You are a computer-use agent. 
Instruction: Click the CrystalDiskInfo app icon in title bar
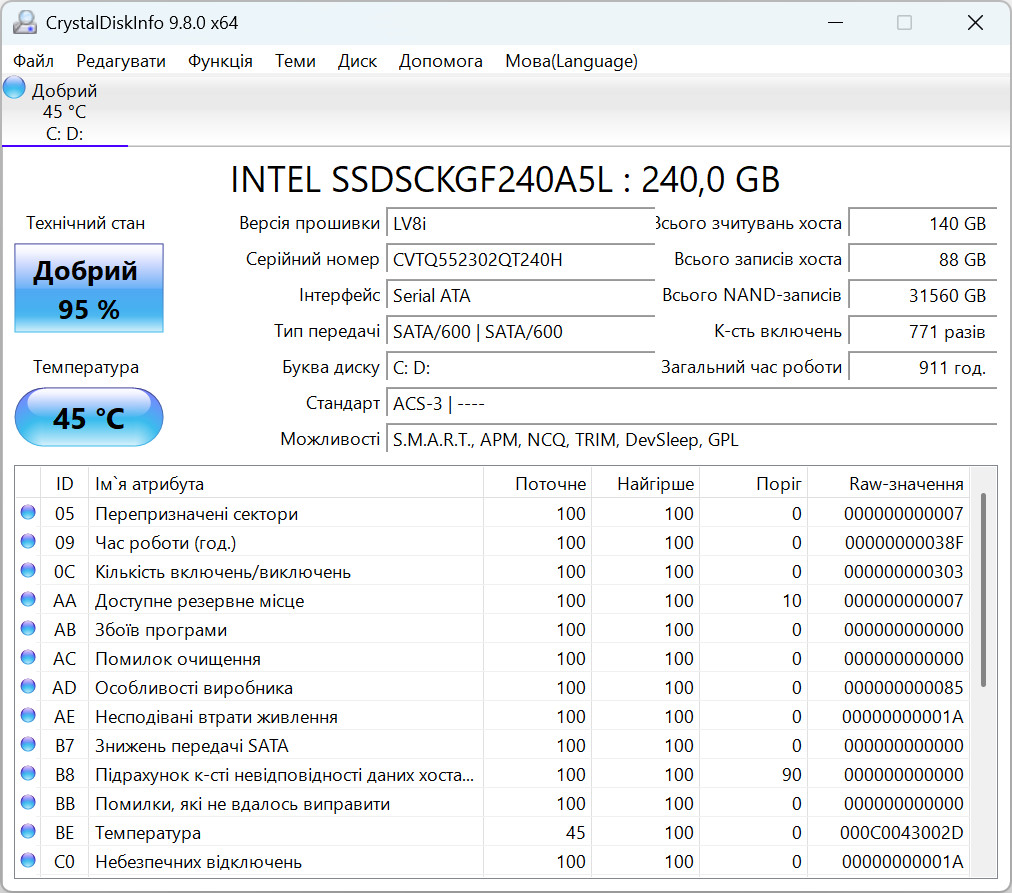(25, 23)
